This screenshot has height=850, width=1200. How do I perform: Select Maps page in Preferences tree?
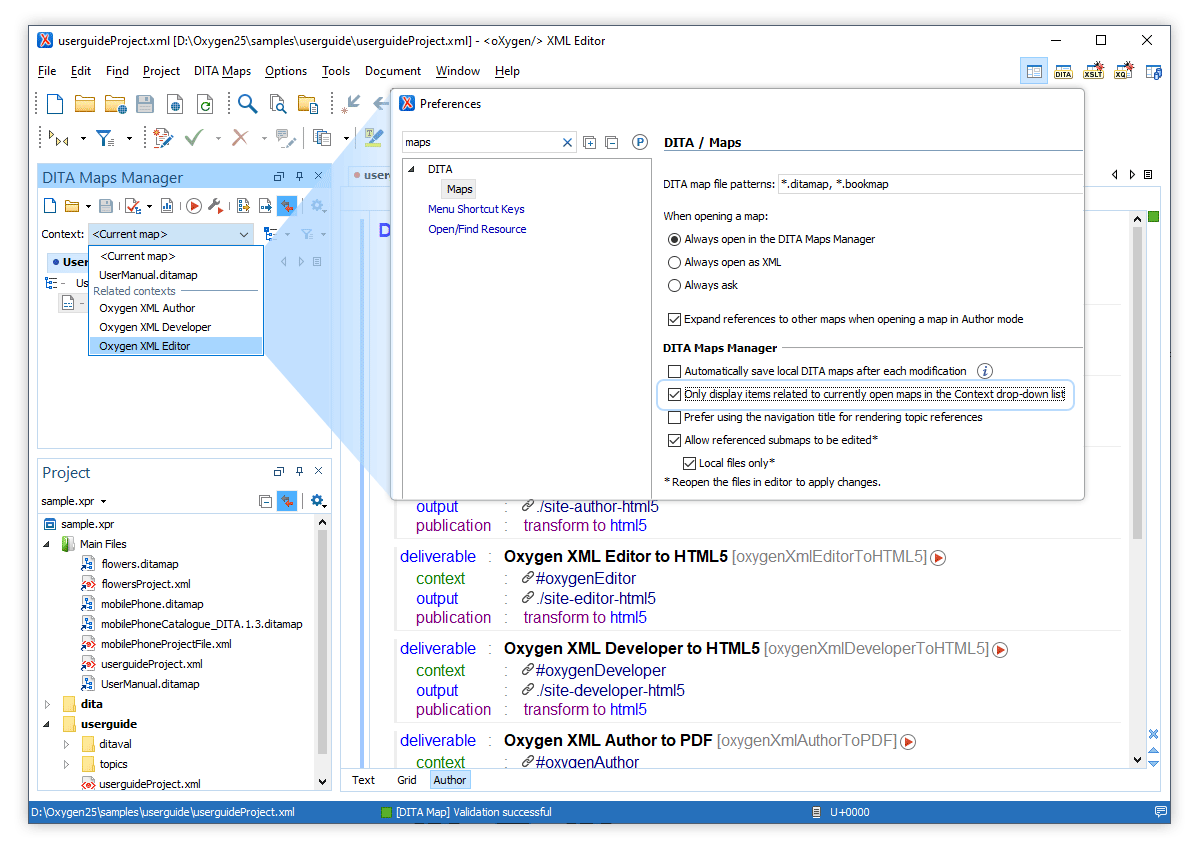pyautogui.click(x=460, y=189)
